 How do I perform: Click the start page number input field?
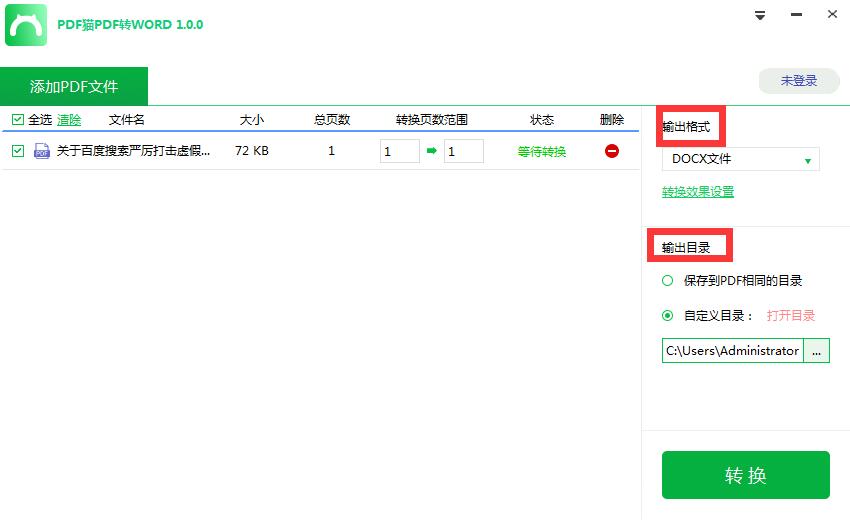click(399, 151)
